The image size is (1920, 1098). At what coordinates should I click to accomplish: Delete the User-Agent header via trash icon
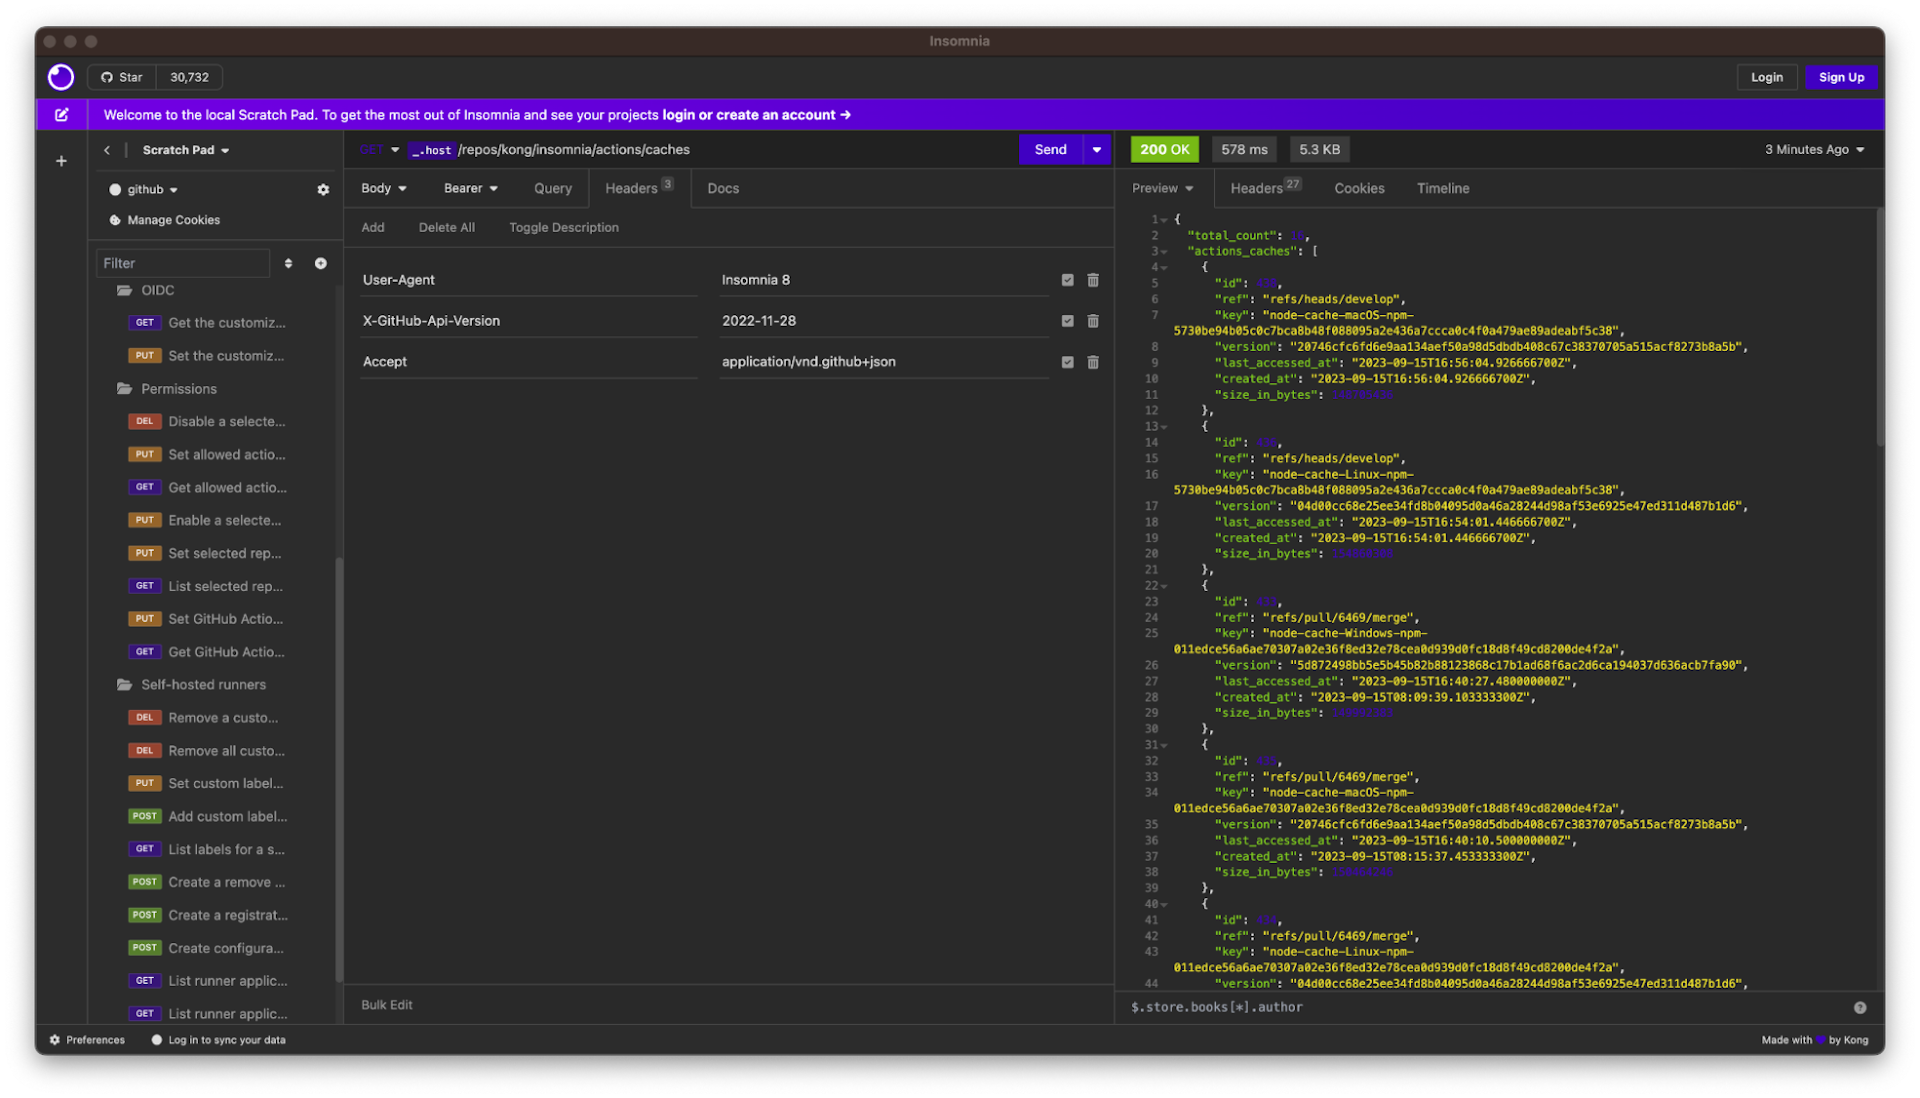coord(1093,281)
